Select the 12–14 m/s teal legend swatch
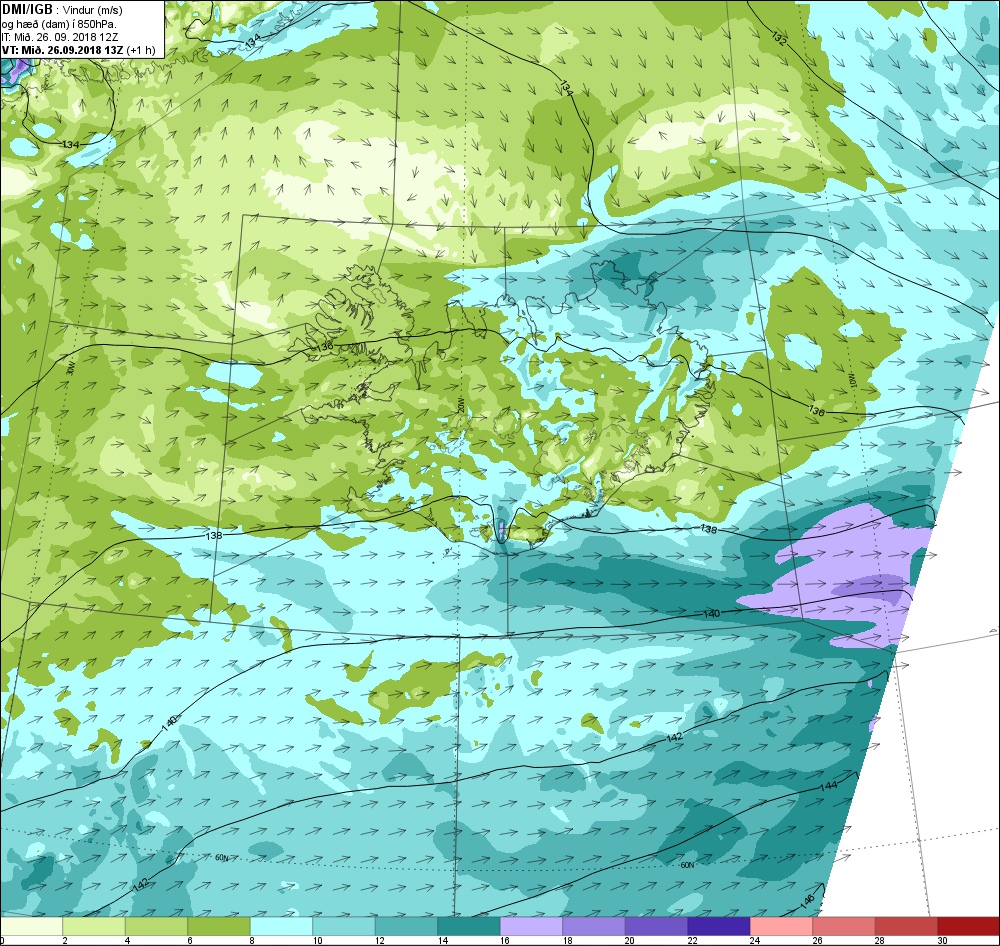1000x946 pixels. tap(407, 926)
